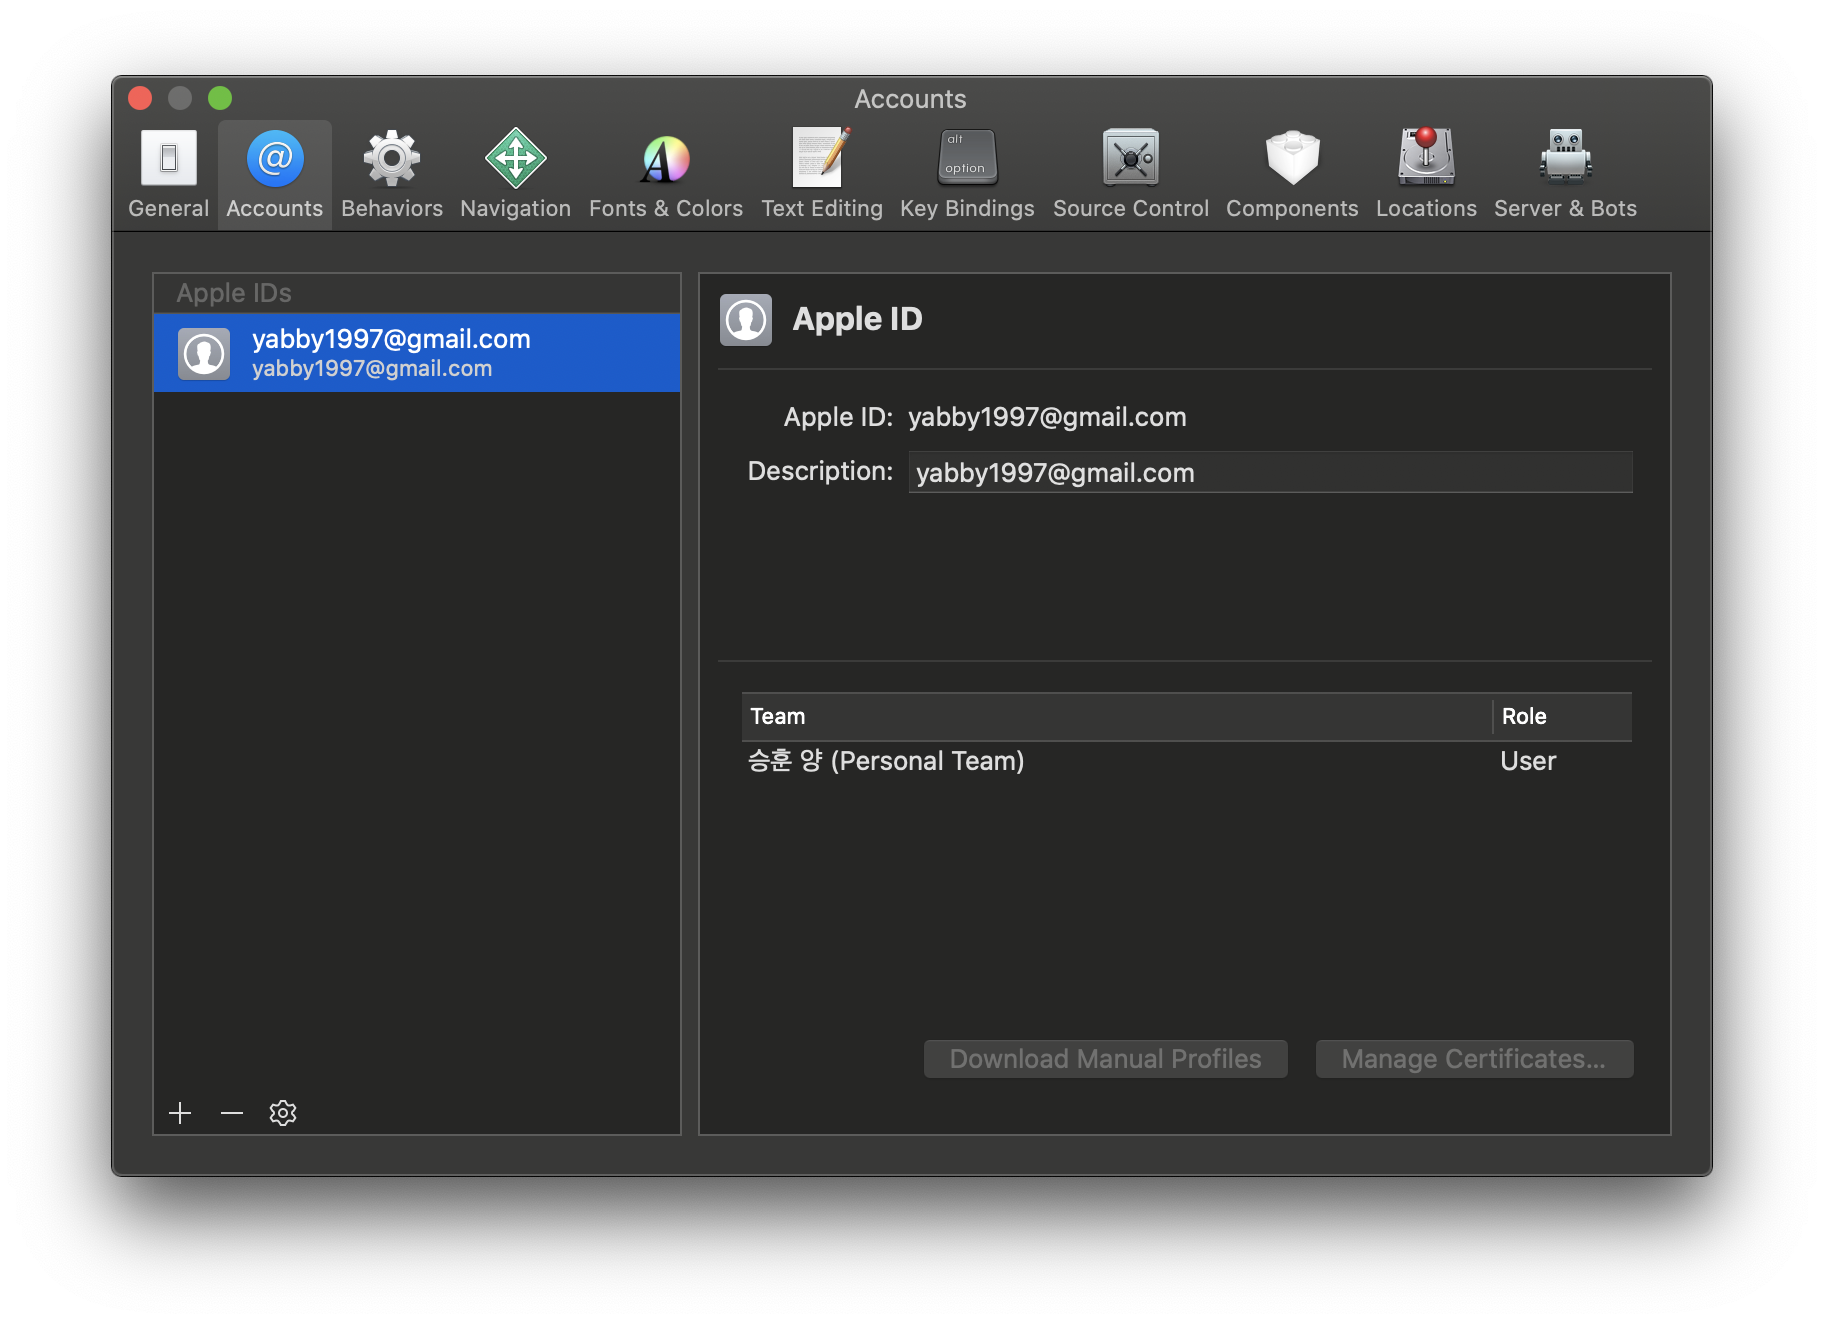Open the Navigation preferences pane
Screen dimensions: 1824x1324
point(514,173)
